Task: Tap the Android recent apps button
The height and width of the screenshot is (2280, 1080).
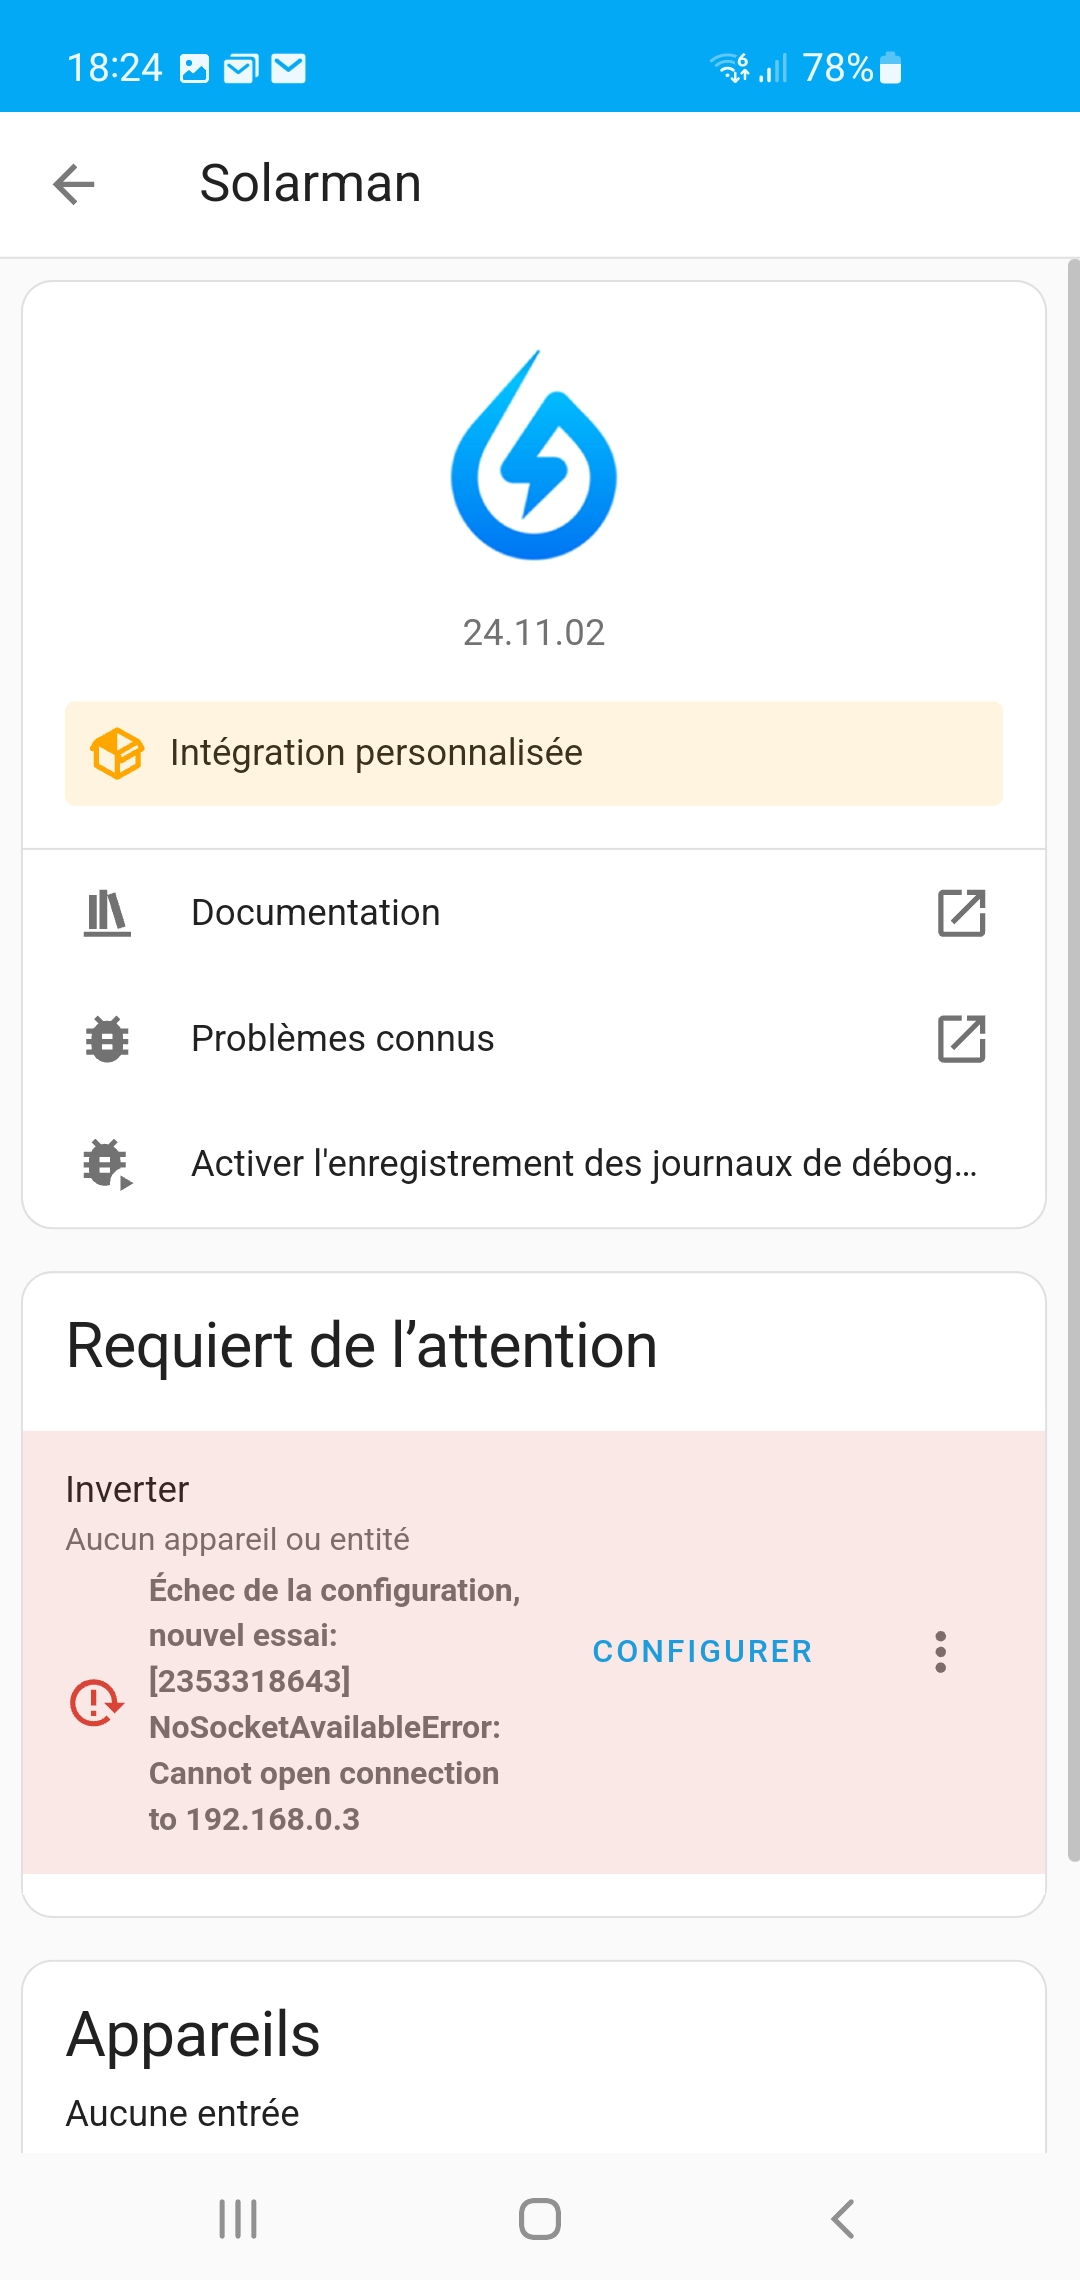Action: click(238, 2219)
